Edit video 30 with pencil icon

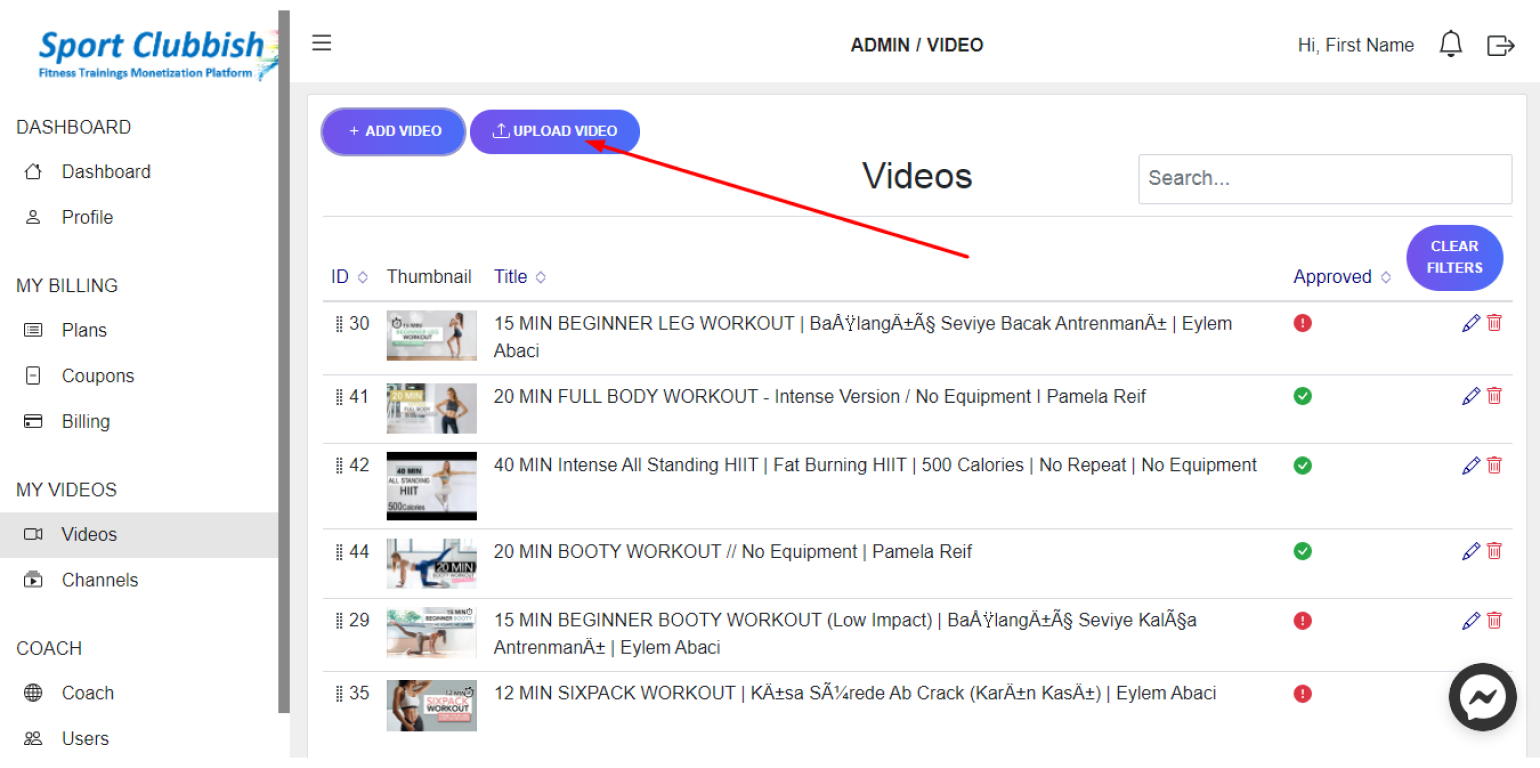point(1470,323)
